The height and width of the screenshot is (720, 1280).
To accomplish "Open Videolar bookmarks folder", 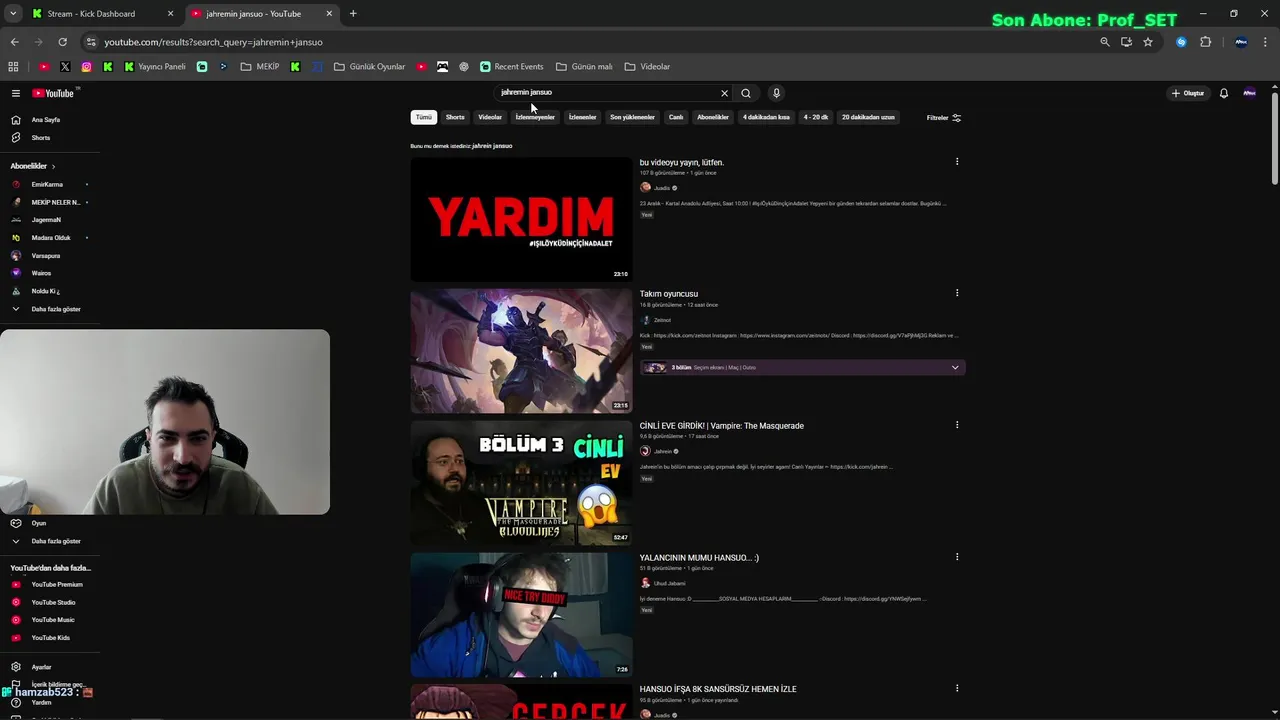I will click(x=647, y=67).
